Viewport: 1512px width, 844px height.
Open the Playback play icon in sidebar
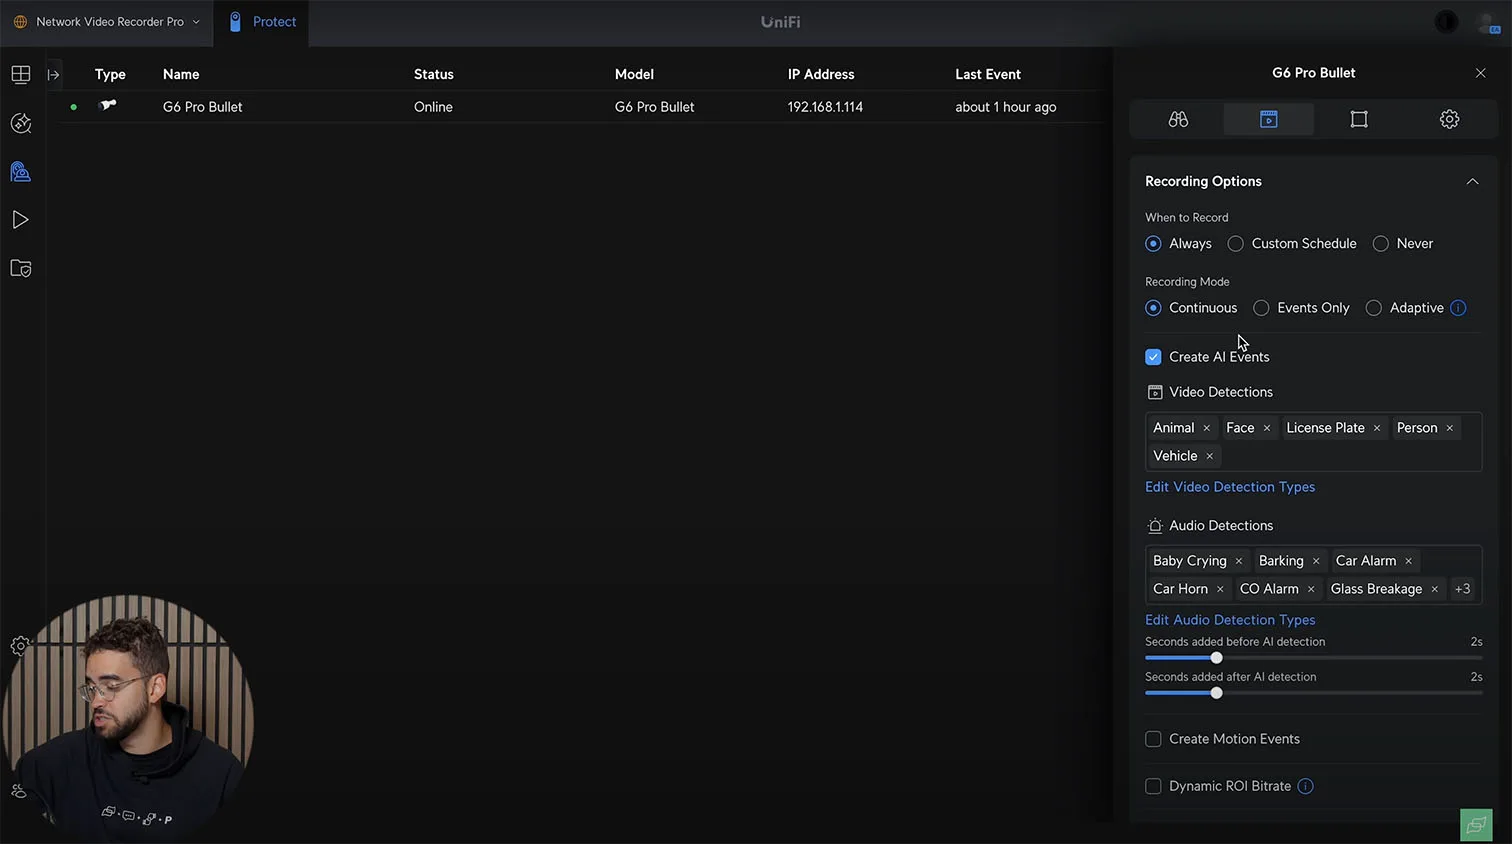click(x=21, y=220)
